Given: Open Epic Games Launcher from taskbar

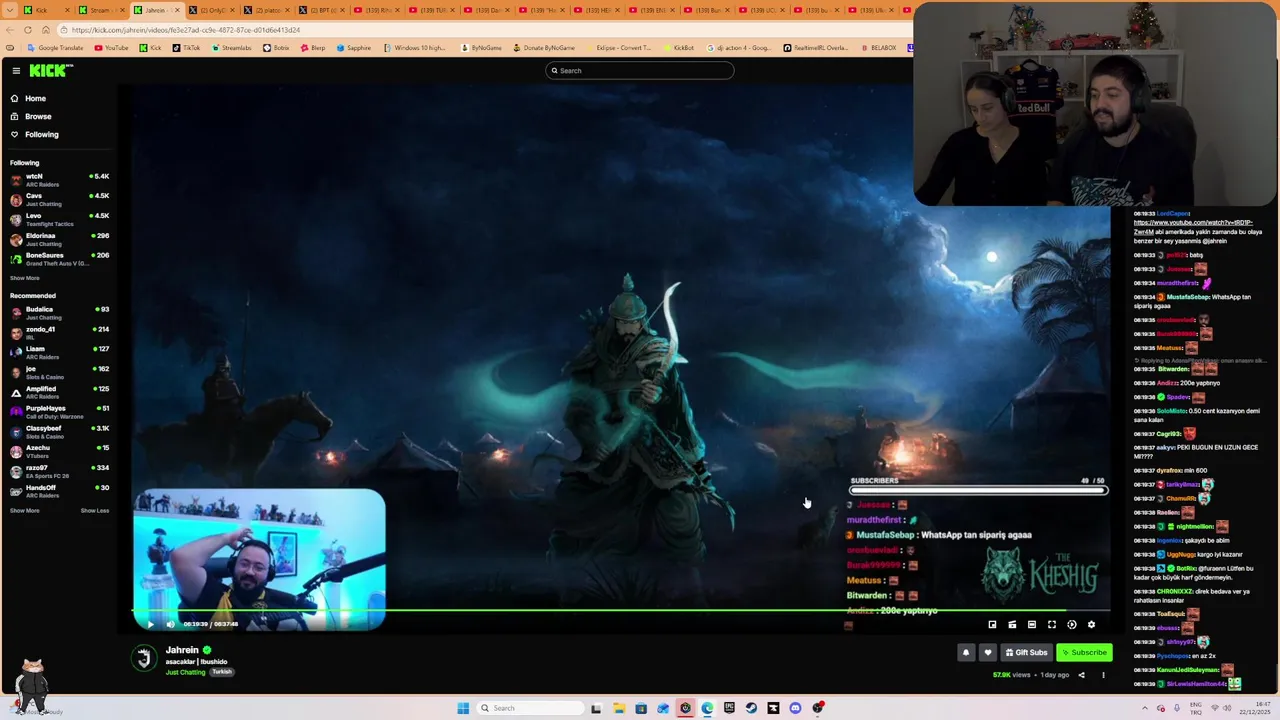Looking at the screenshot, I should 729,708.
